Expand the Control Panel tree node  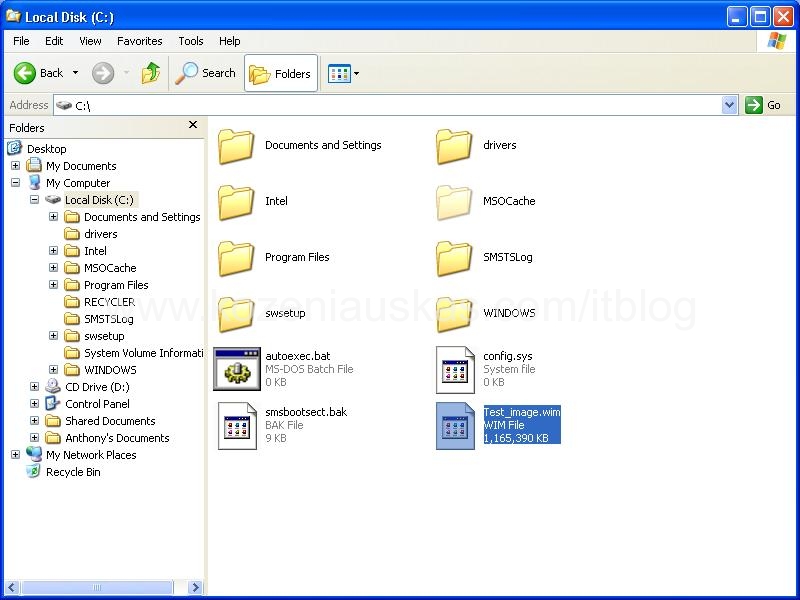[34, 404]
